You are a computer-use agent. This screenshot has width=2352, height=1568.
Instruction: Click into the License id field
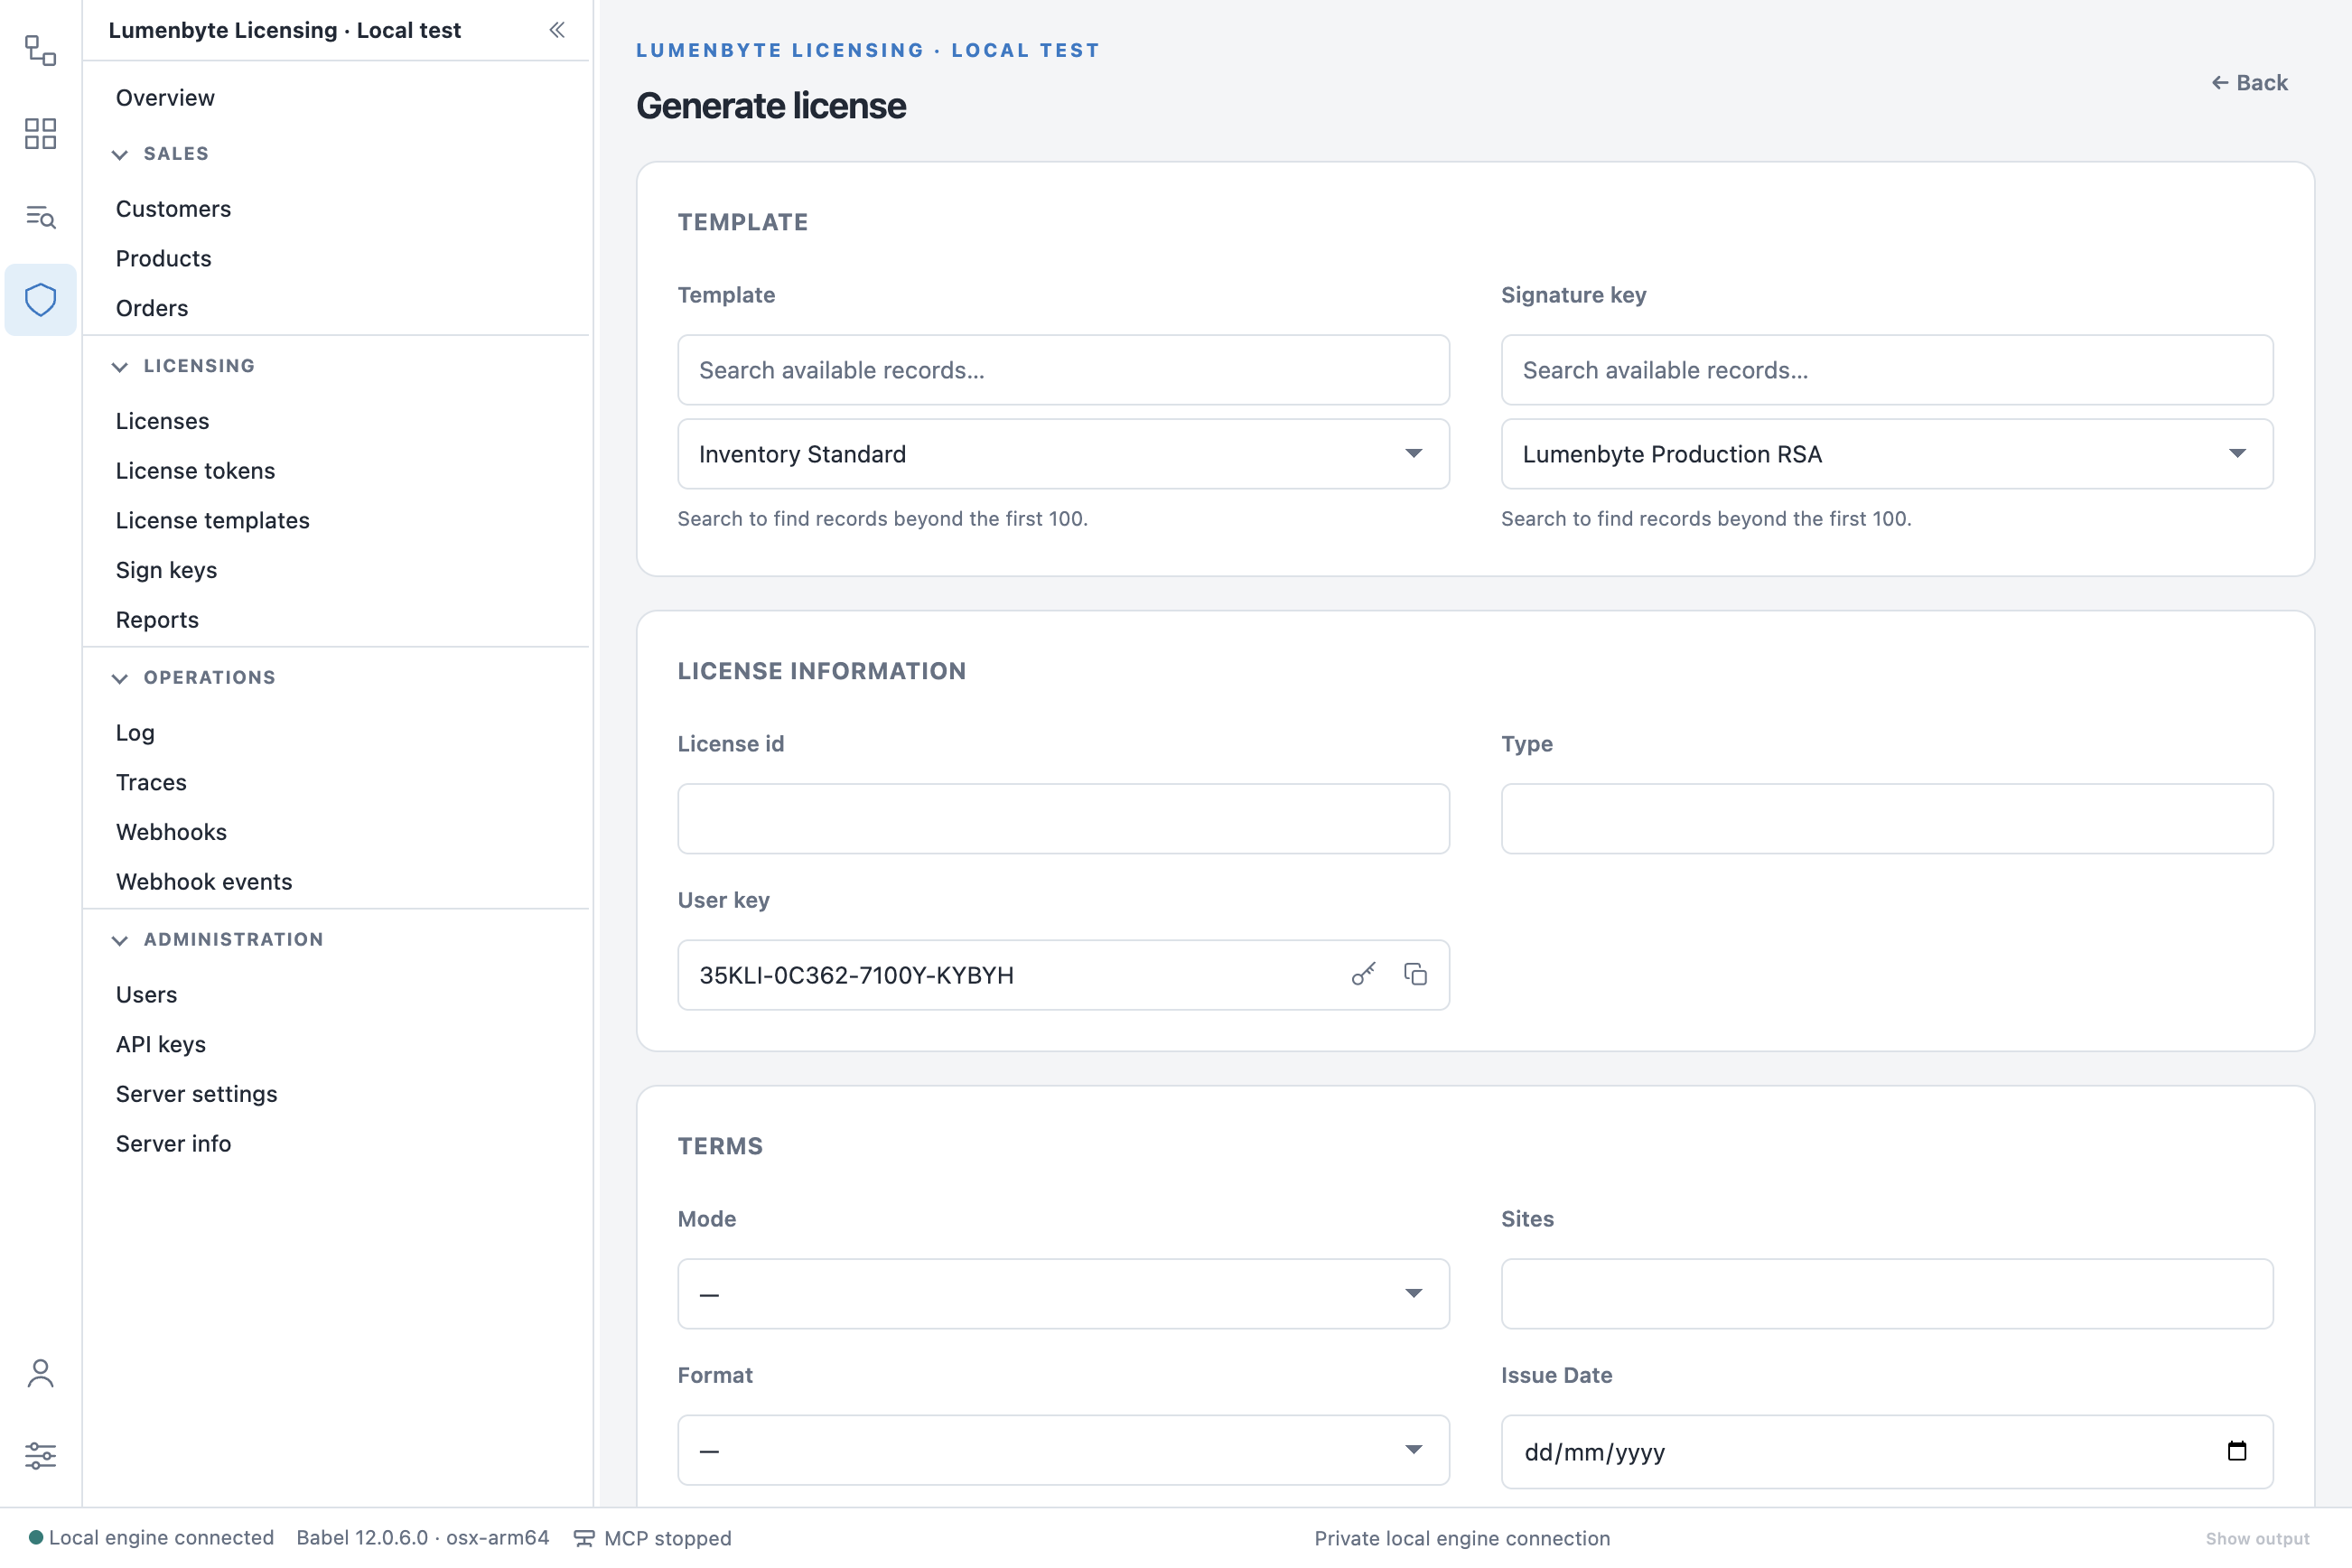point(1063,819)
